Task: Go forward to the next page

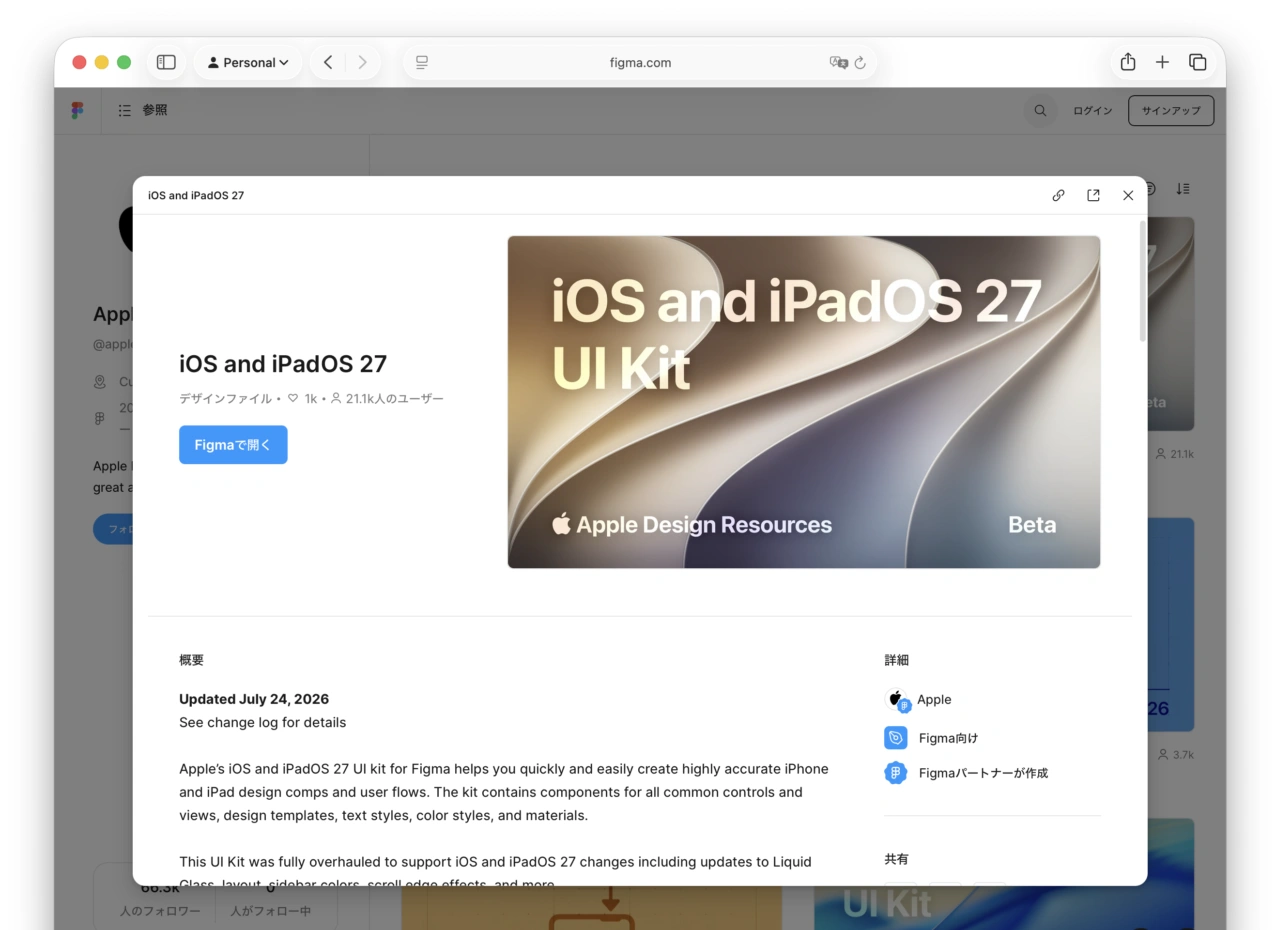Action: [x=362, y=62]
